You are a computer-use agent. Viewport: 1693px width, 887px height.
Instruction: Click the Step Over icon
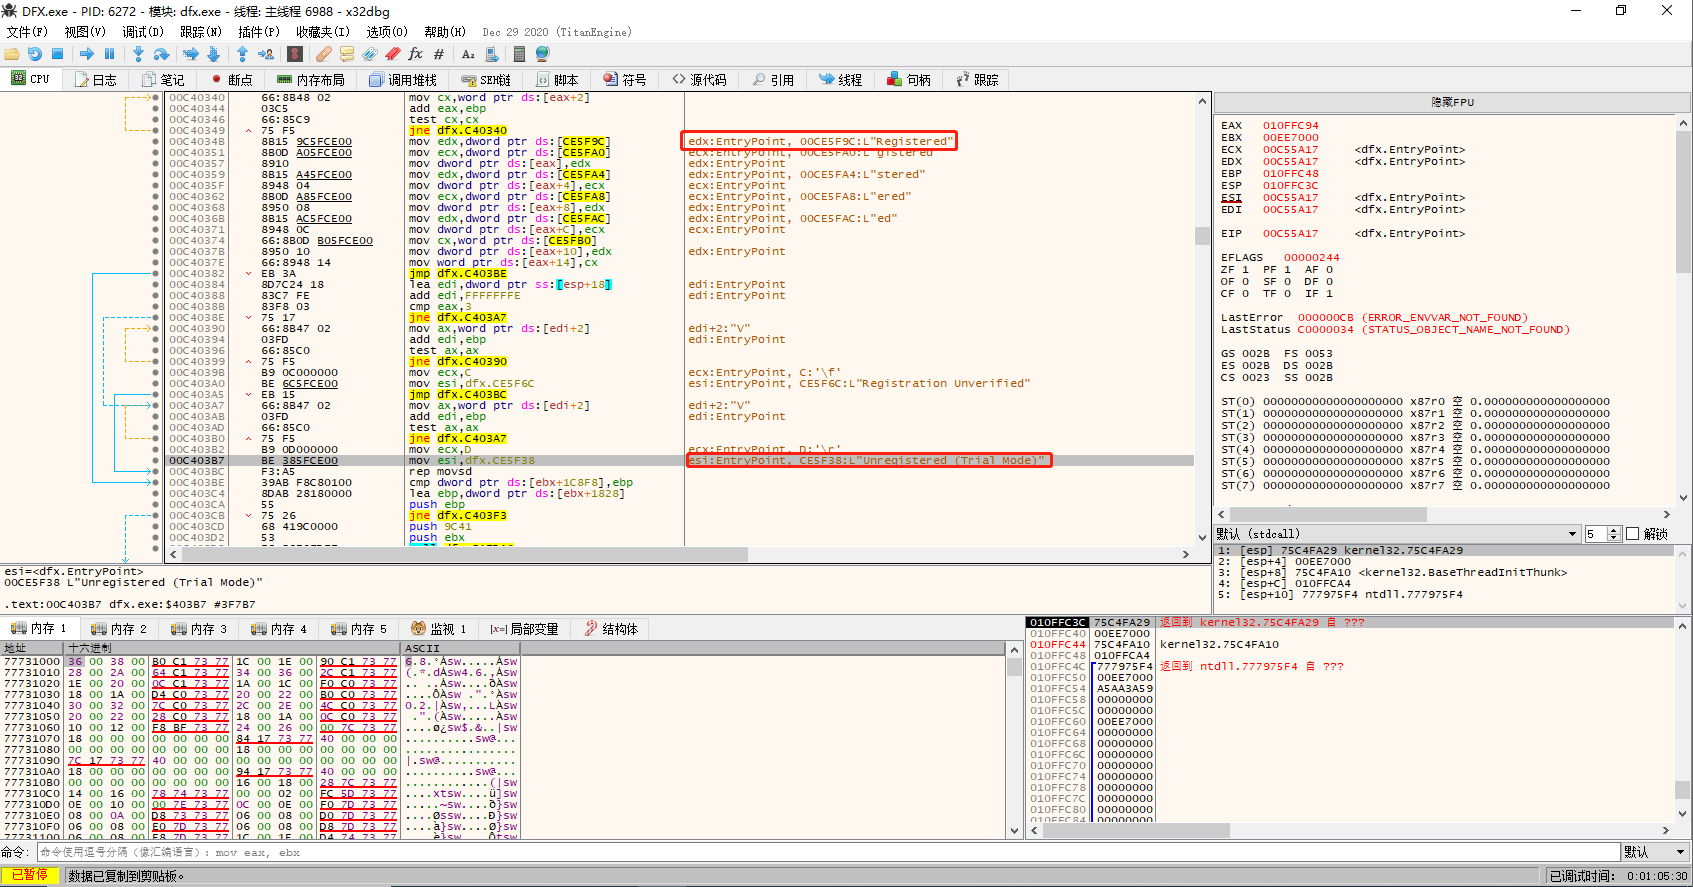point(161,54)
